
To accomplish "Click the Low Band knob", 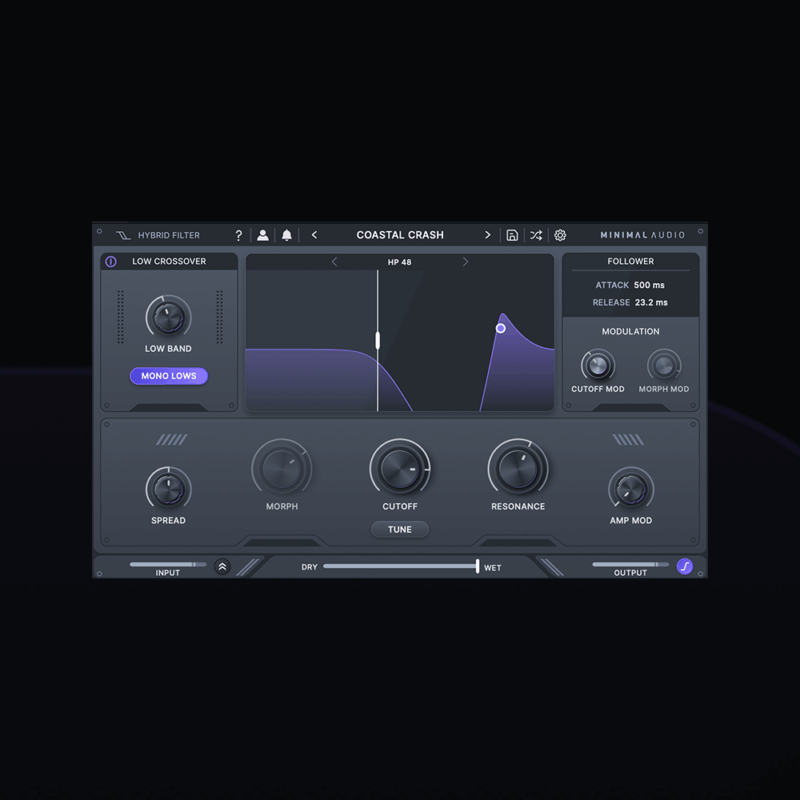I will (168, 317).
